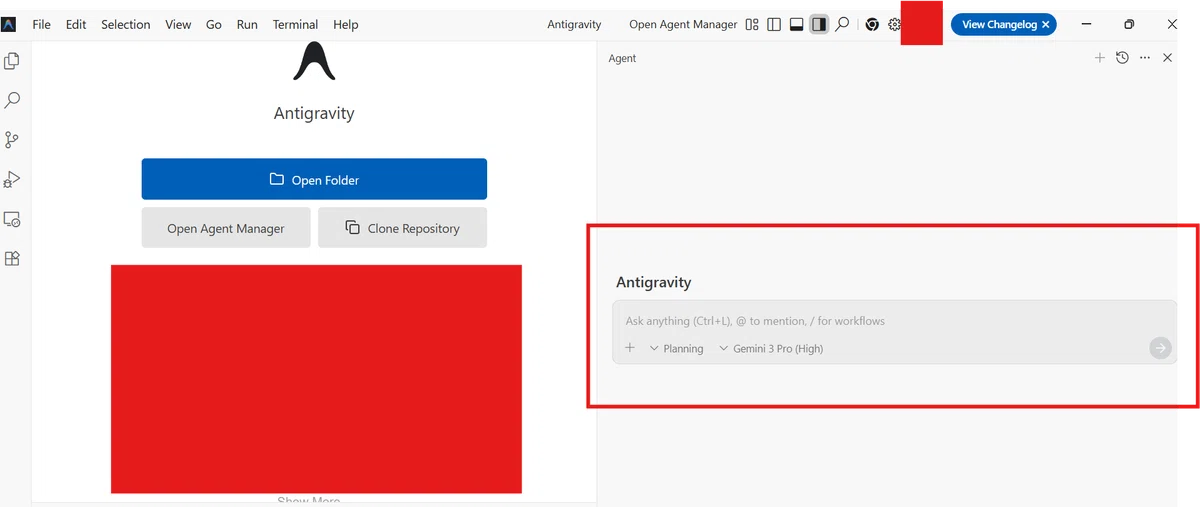Toggle the bottom panel
Screen dimensions: 1200x507
click(797, 24)
